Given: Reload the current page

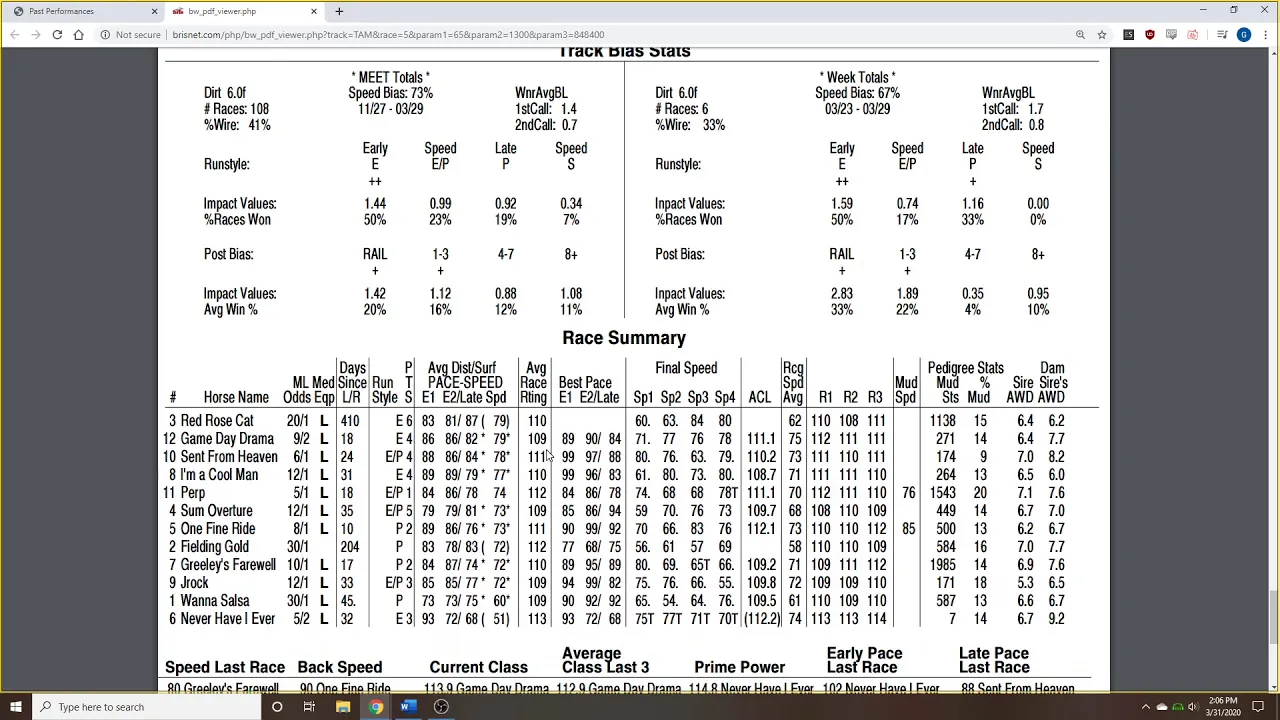Looking at the screenshot, I should point(57,35).
